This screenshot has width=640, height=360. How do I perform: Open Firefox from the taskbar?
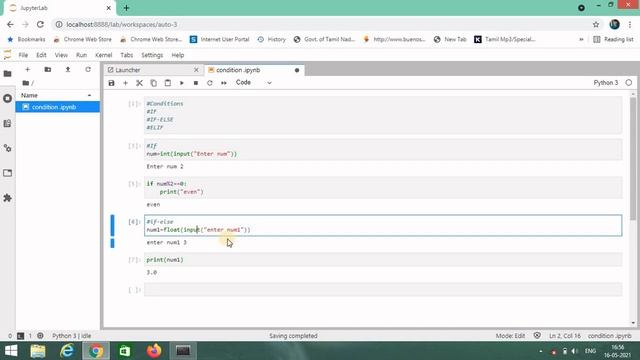(154, 351)
